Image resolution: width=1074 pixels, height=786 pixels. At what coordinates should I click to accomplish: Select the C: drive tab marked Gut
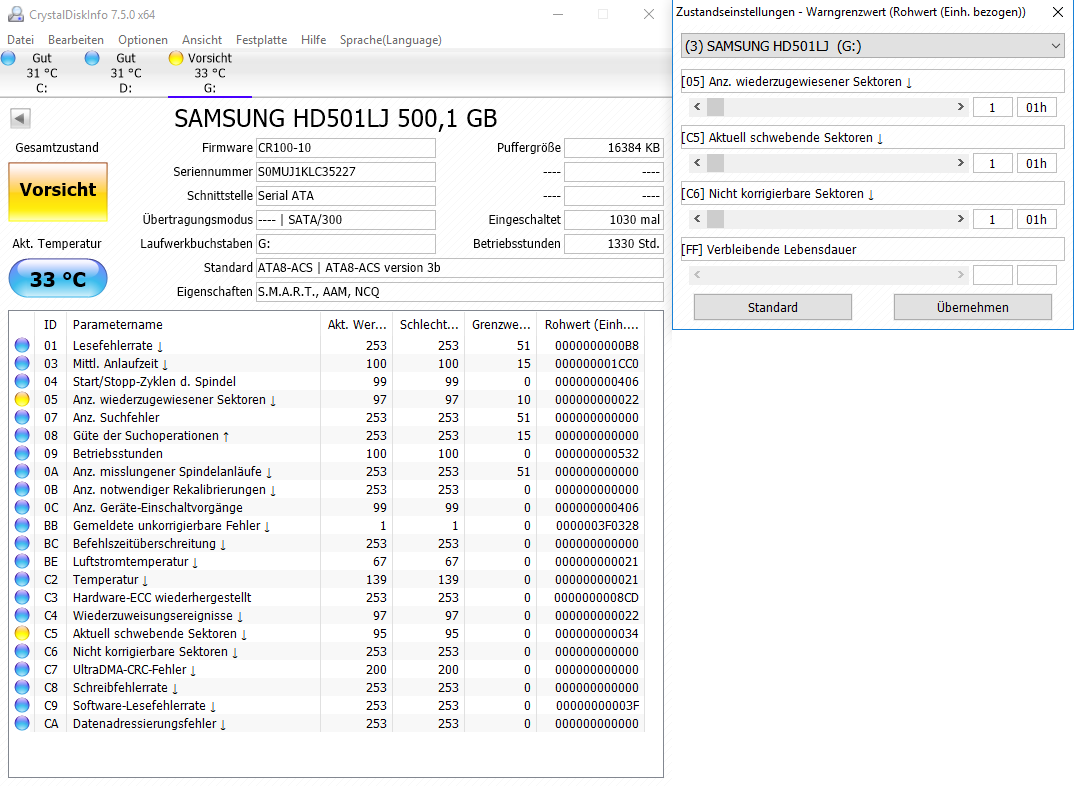[42, 73]
